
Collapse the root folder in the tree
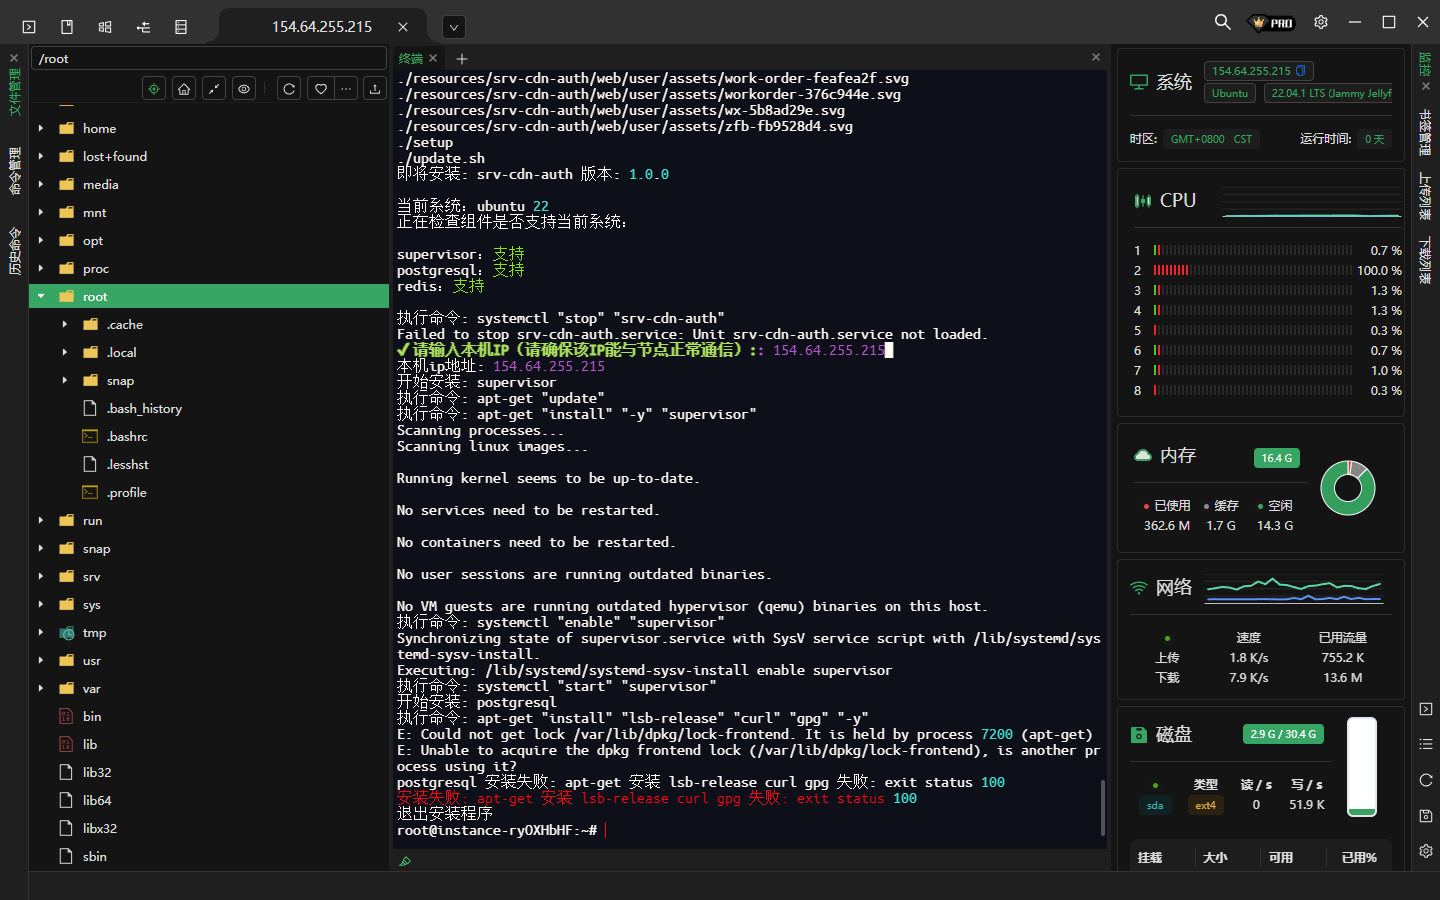click(41, 297)
